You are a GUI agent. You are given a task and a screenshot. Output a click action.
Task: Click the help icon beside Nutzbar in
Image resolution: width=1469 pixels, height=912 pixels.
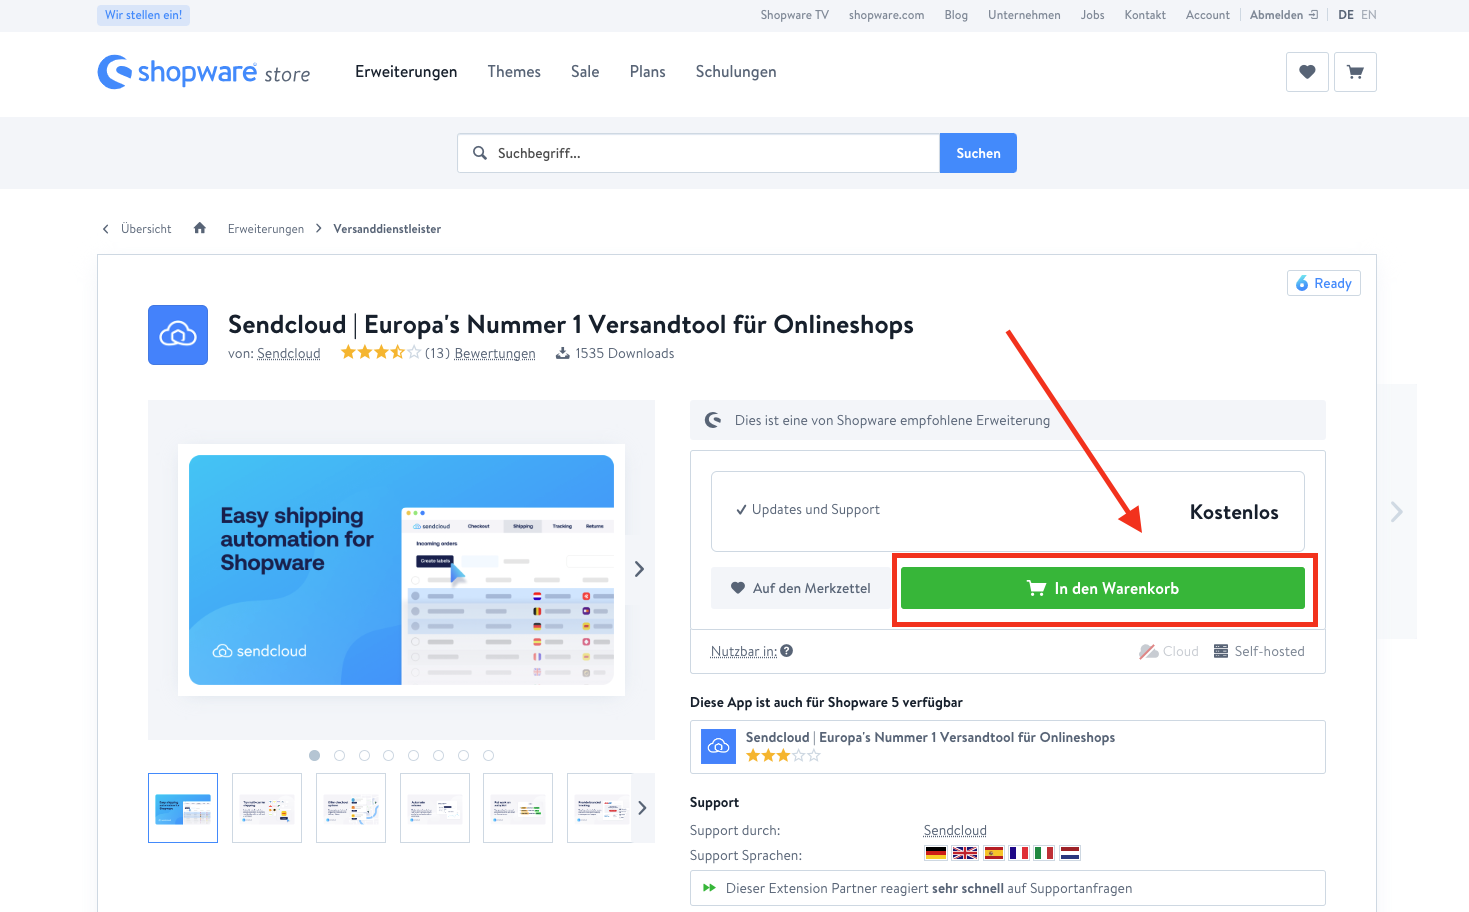(787, 651)
